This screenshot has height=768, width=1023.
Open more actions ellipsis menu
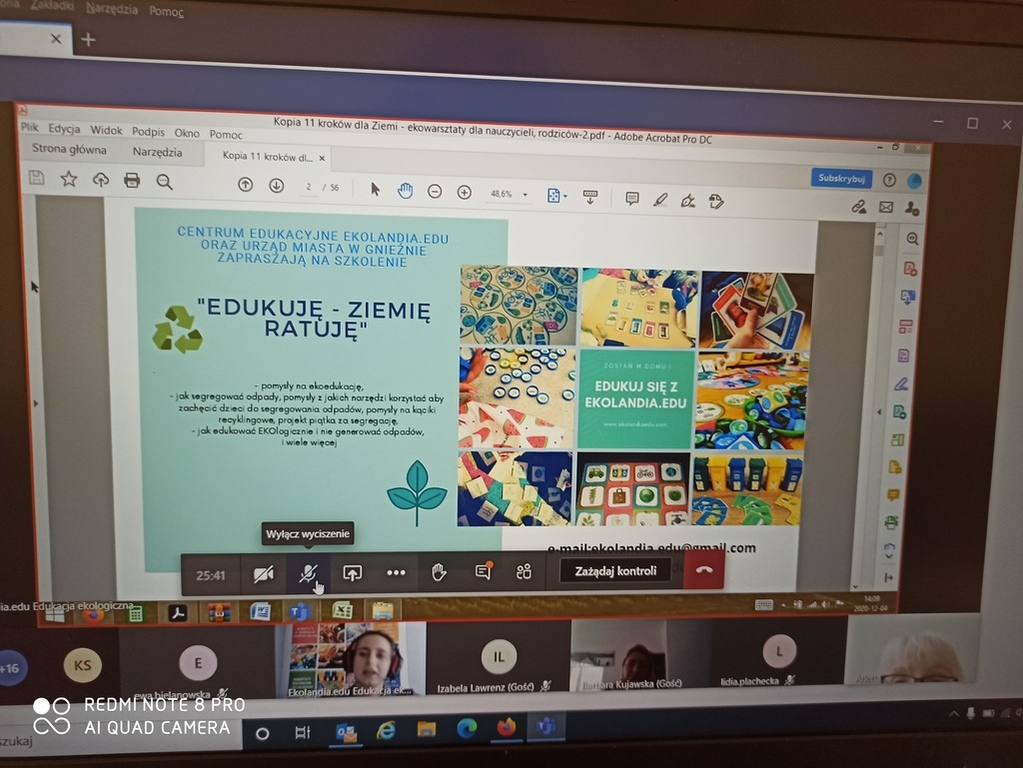(x=396, y=573)
